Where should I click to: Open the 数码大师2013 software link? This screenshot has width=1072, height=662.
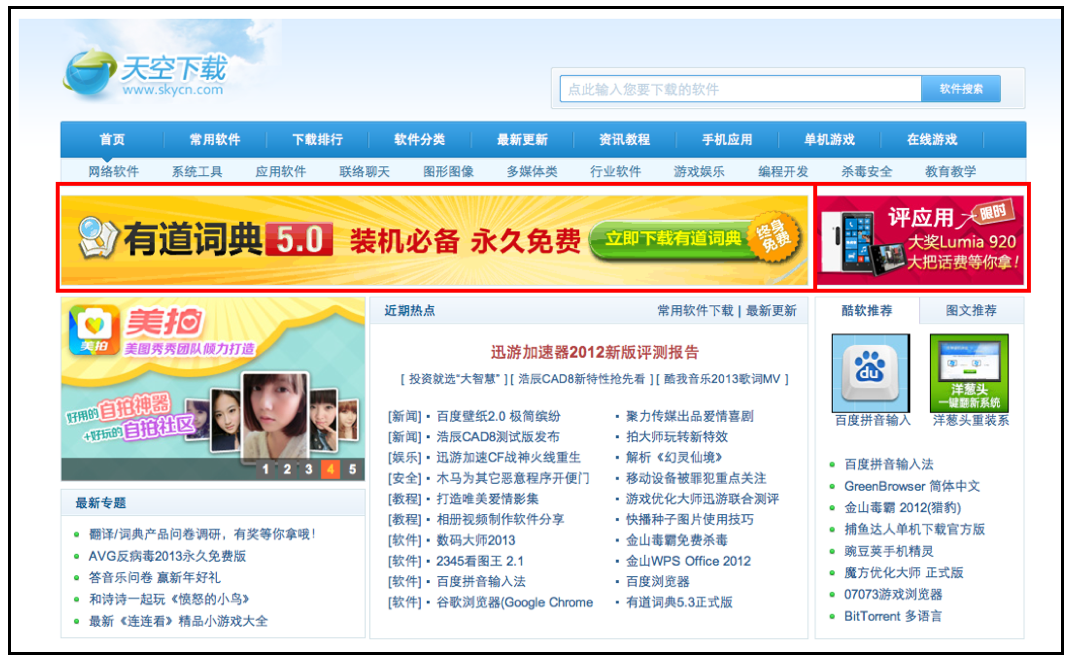[x=476, y=540]
